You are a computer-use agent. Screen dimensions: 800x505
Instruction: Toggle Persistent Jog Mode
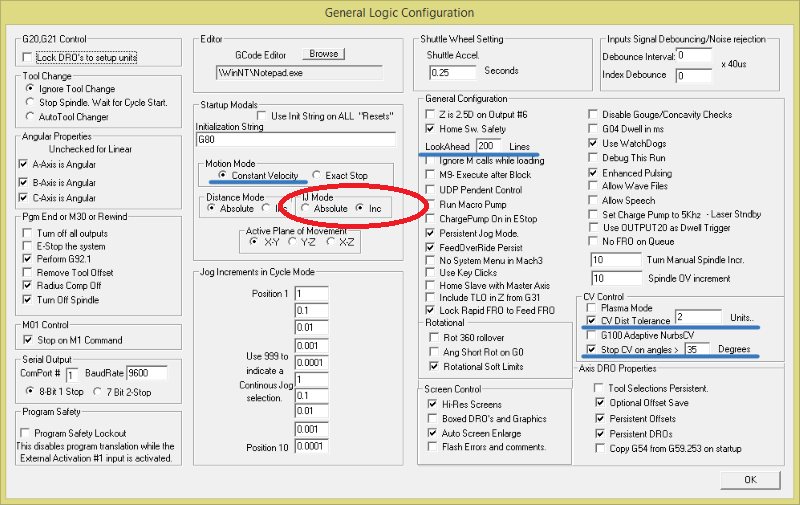pyautogui.click(x=430, y=233)
